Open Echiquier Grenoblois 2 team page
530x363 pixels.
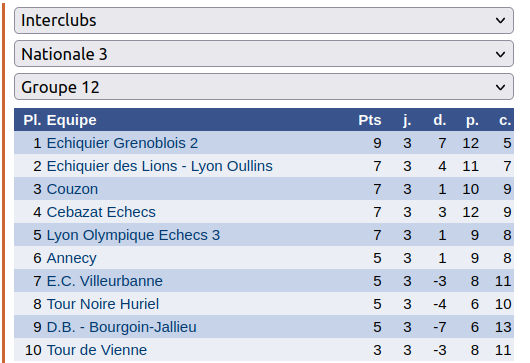click(x=122, y=143)
